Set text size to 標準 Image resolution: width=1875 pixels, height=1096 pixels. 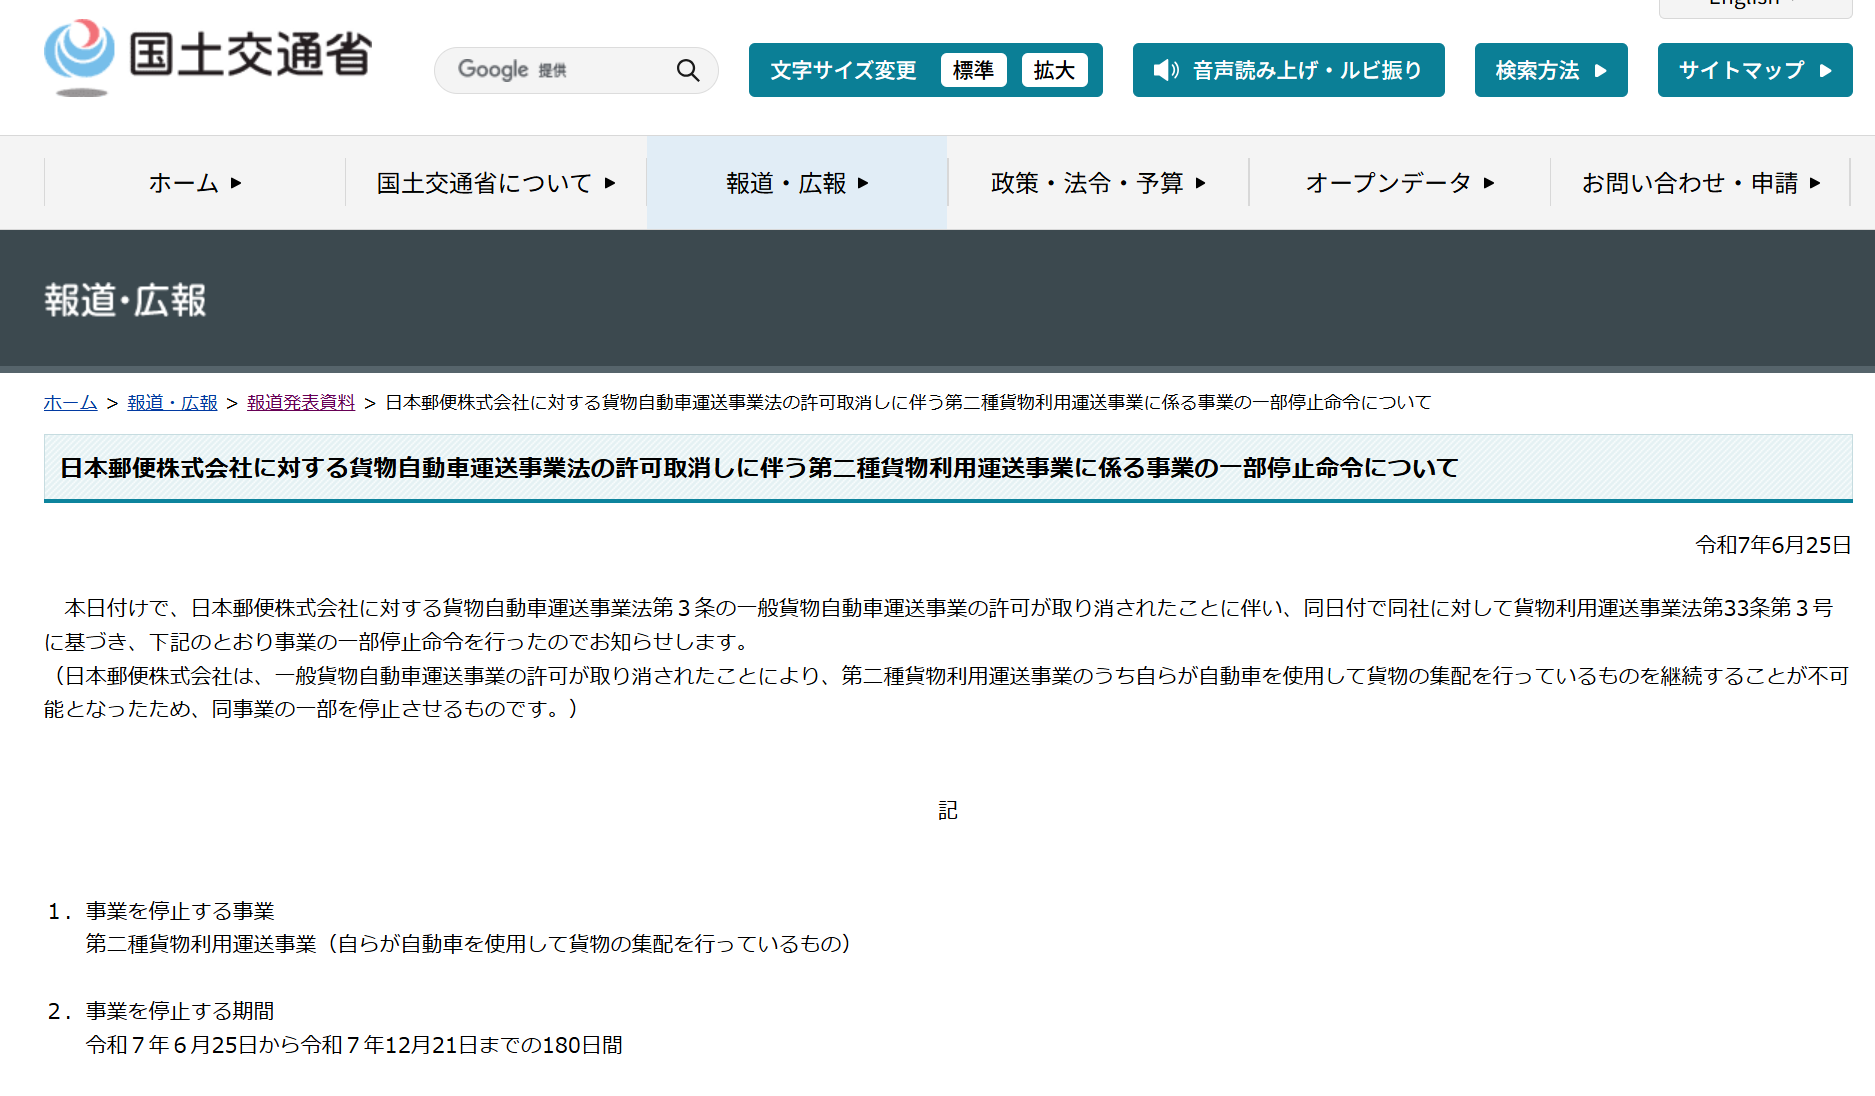click(973, 70)
